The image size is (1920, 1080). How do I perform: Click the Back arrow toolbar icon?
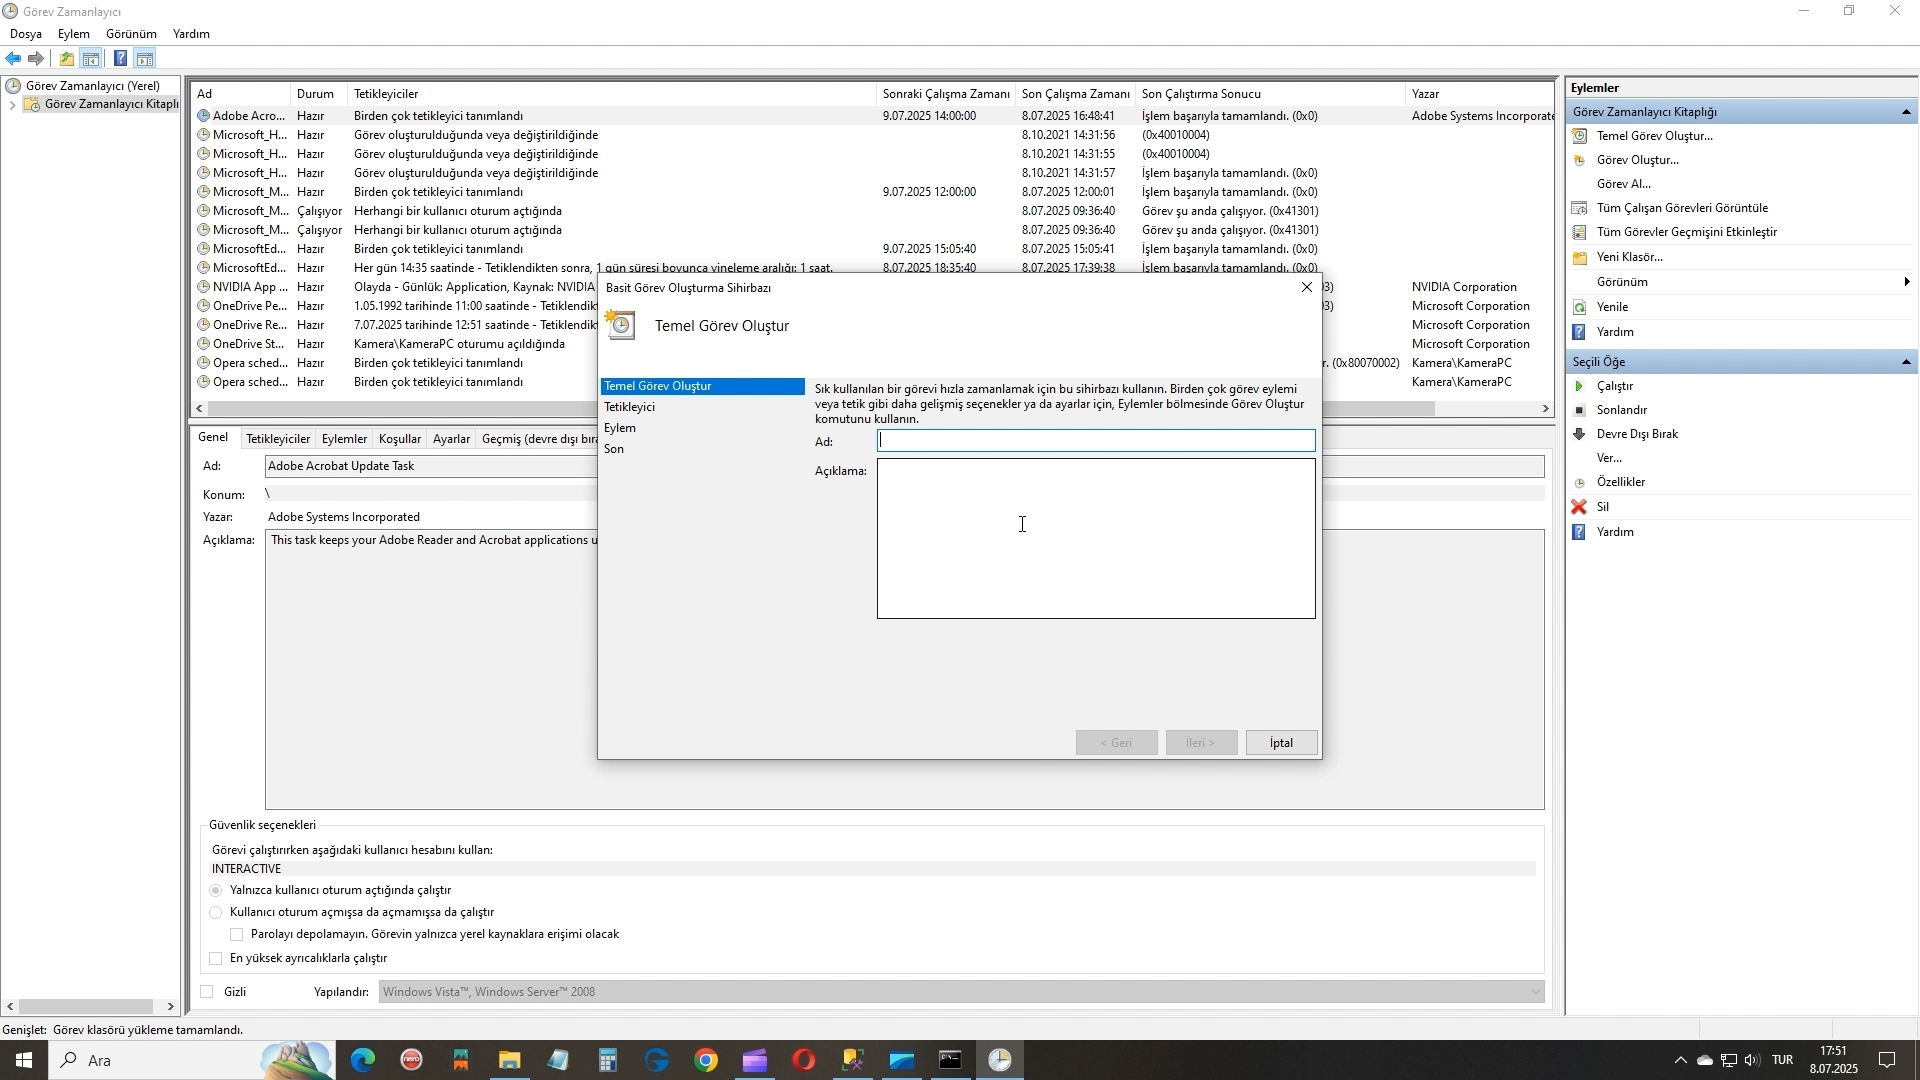(13, 58)
